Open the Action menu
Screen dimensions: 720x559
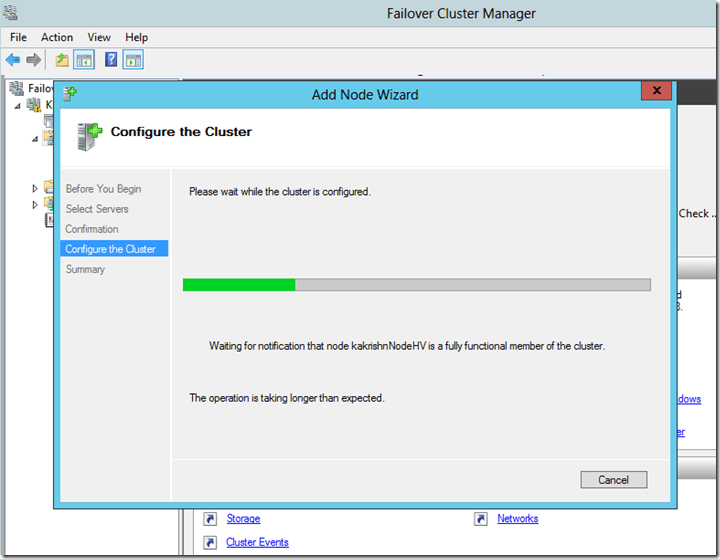[57, 37]
